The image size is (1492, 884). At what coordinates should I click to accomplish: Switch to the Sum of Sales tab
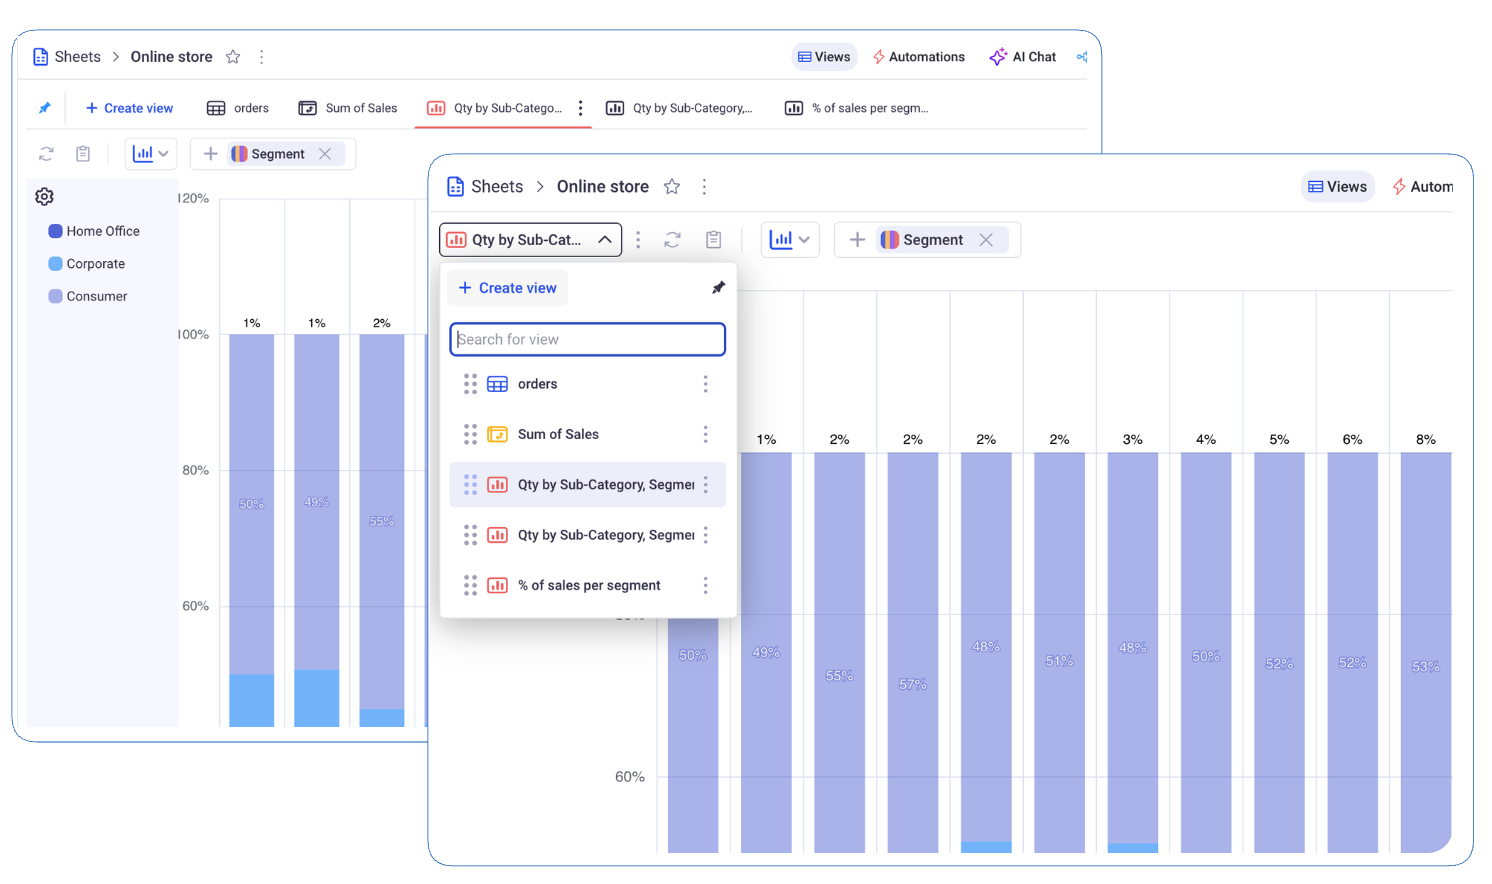point(348,108)
